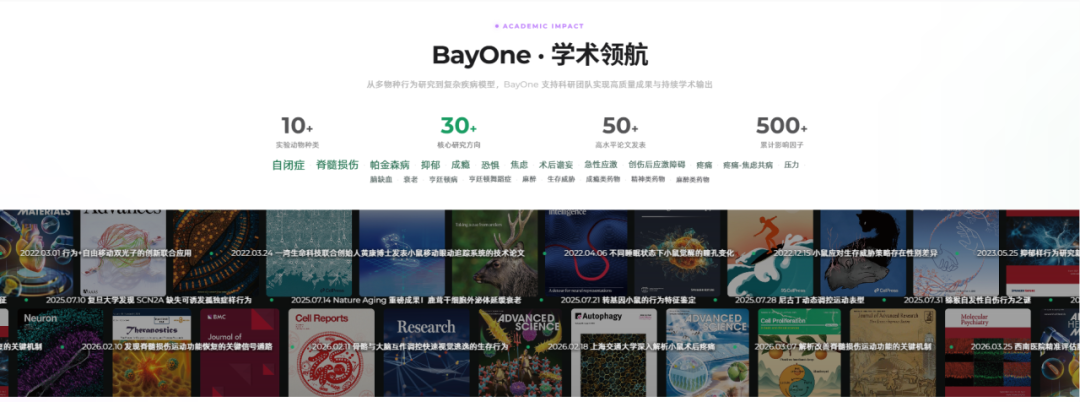Click the 麻醉类药物 tag
Viewport: 1080px width, 402px height.
tap(692, 180)
